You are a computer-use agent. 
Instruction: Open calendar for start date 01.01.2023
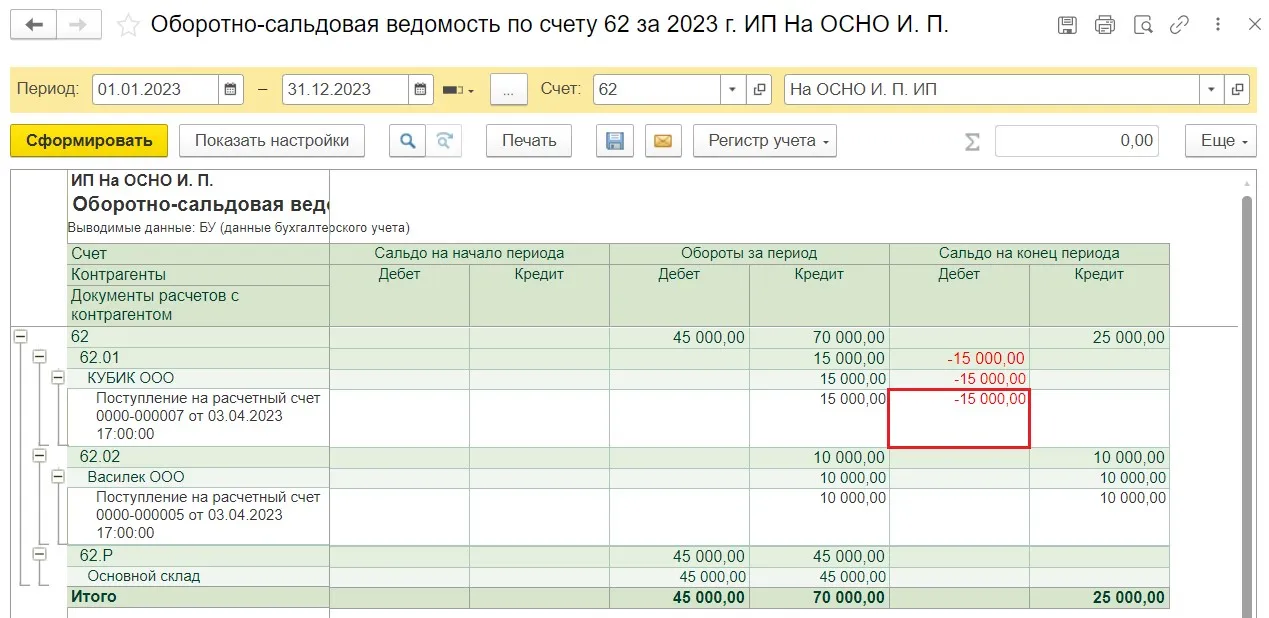pos(231,89)
